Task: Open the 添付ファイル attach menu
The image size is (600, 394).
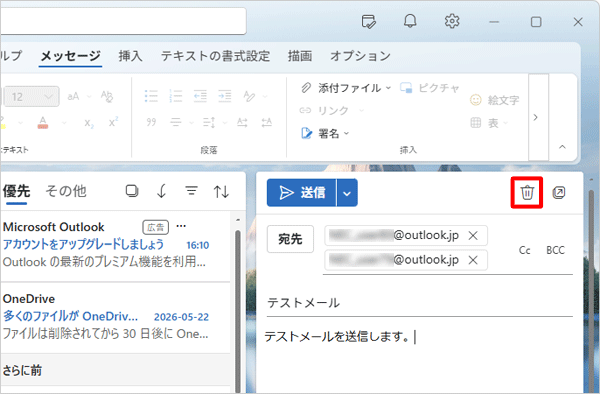Action: pos(346,88)
